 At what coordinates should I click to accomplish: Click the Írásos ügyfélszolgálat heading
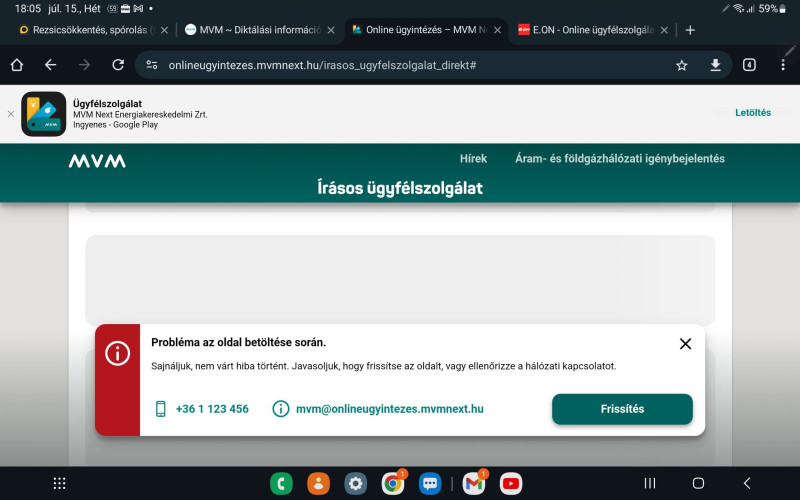point(400,188)
